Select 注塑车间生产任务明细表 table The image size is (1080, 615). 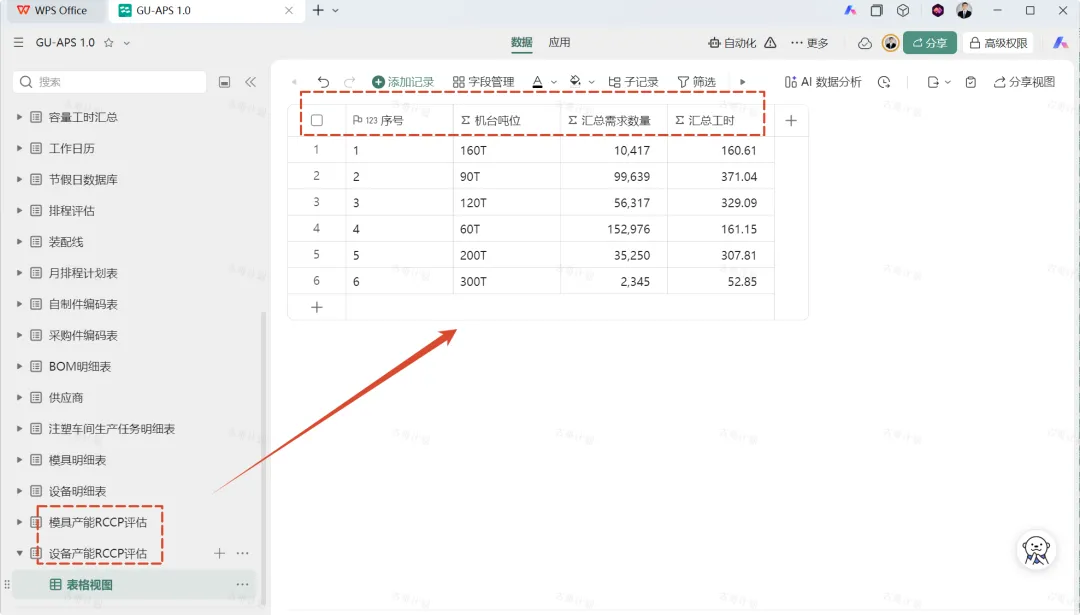pos(112,428)
